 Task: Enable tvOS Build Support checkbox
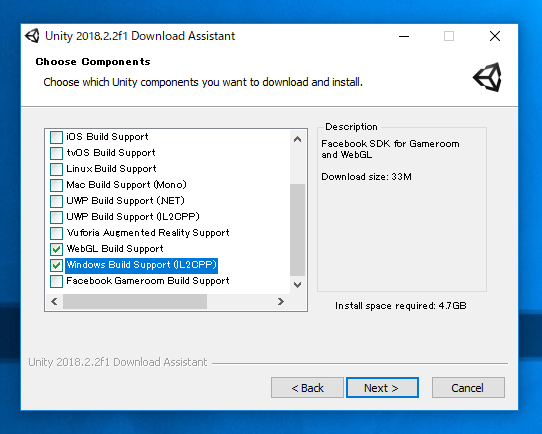point(56,153)
